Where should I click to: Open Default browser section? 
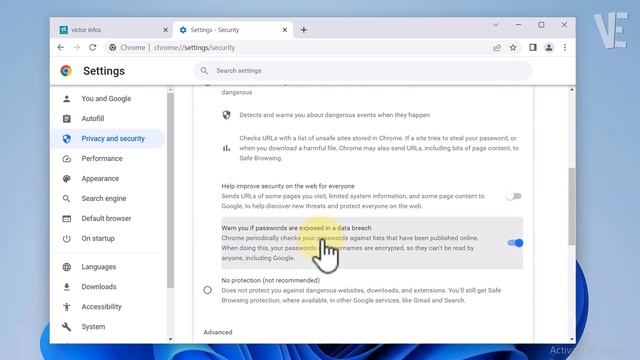tap(108, 218)
